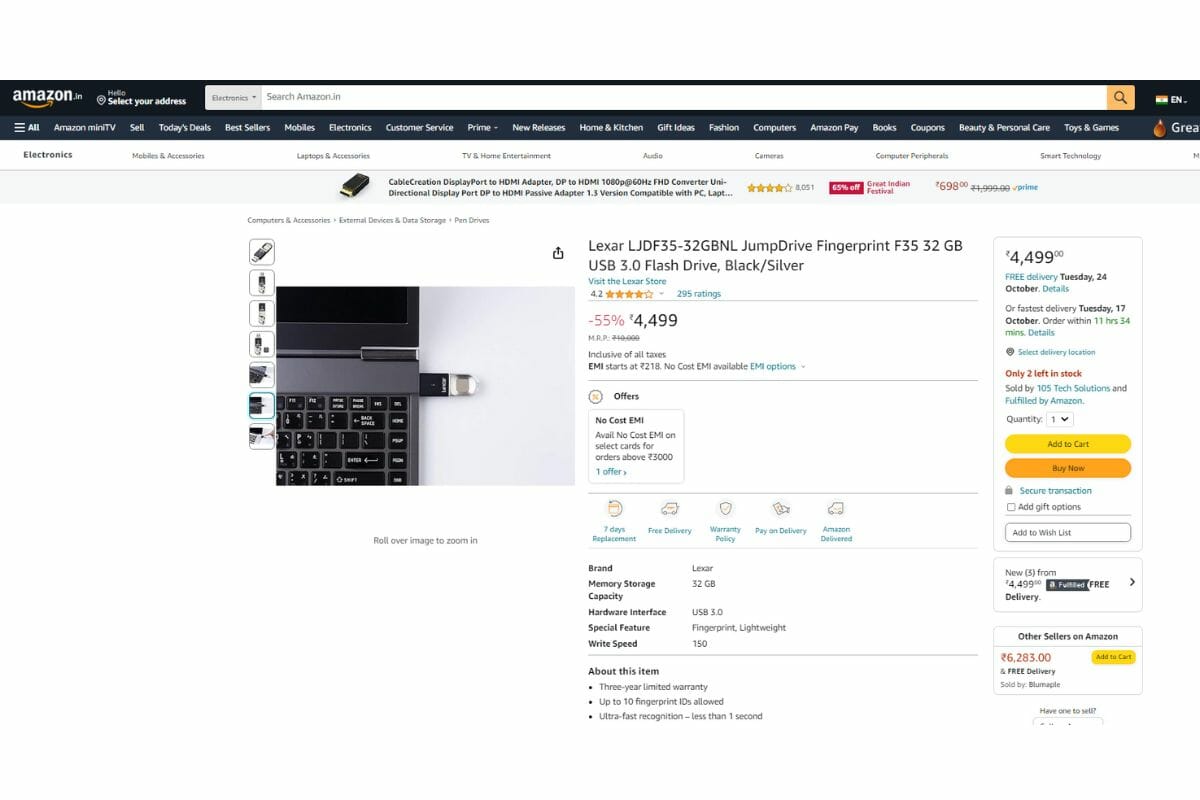Click the Free Delivery truck icon
1200x800 pixels.
tap(670, 509)
